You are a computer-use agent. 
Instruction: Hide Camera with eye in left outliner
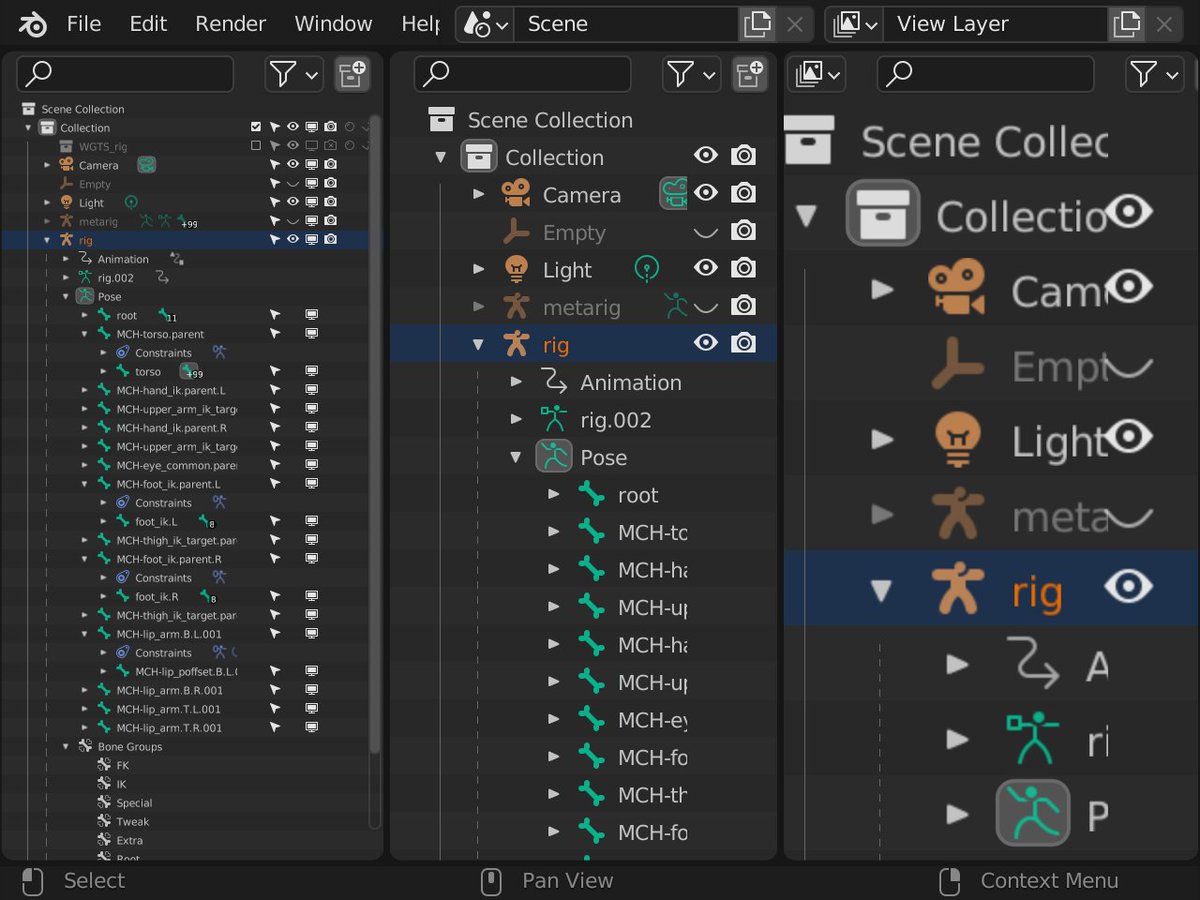pyautogui.click(x=293, y=165)
